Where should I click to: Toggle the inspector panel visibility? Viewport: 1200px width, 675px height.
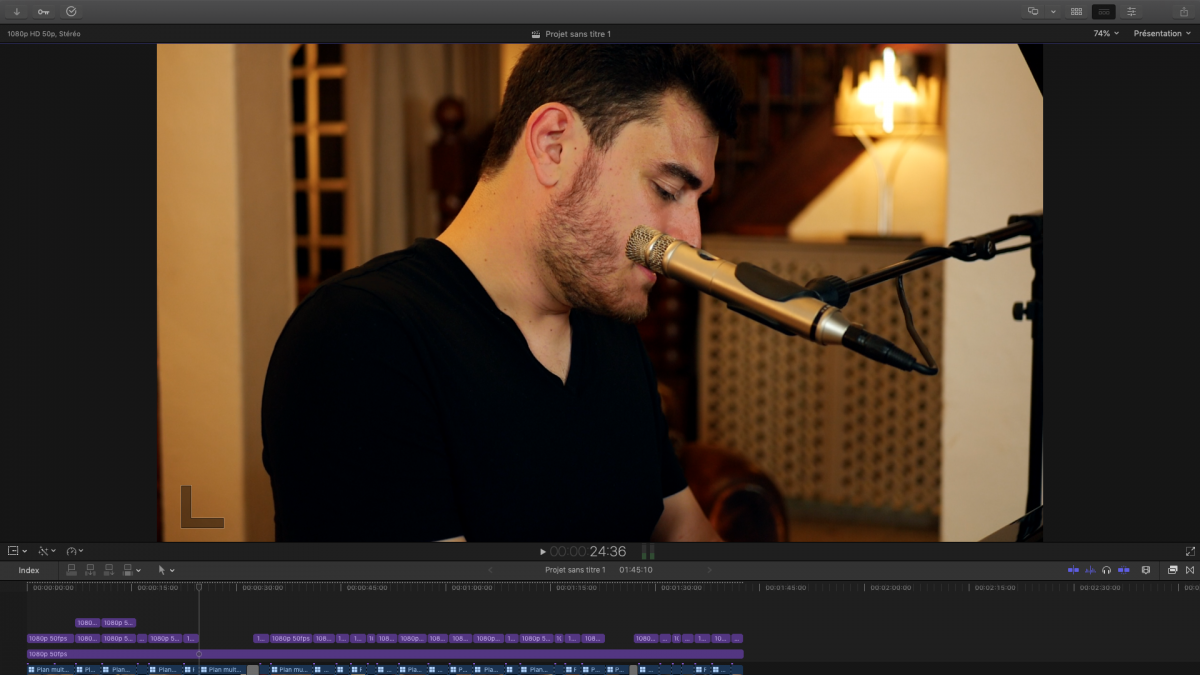(x=1131, y=12)
